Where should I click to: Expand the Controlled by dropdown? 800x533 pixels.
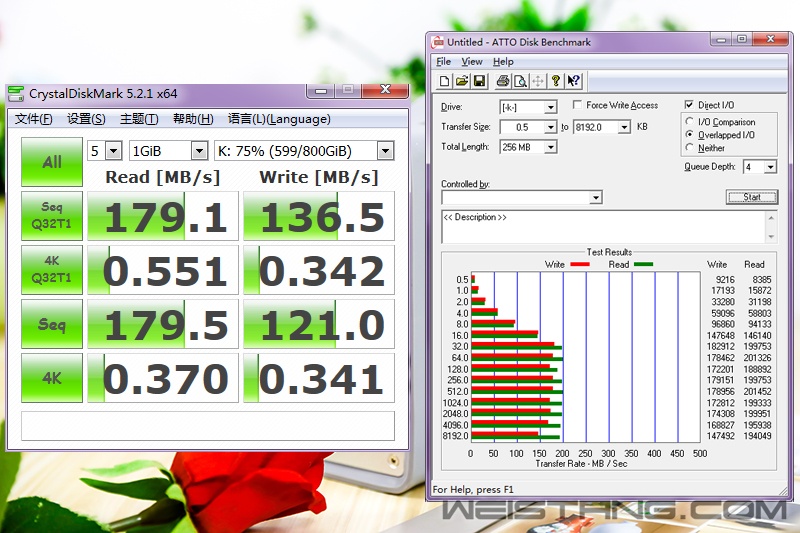[595, 197]
